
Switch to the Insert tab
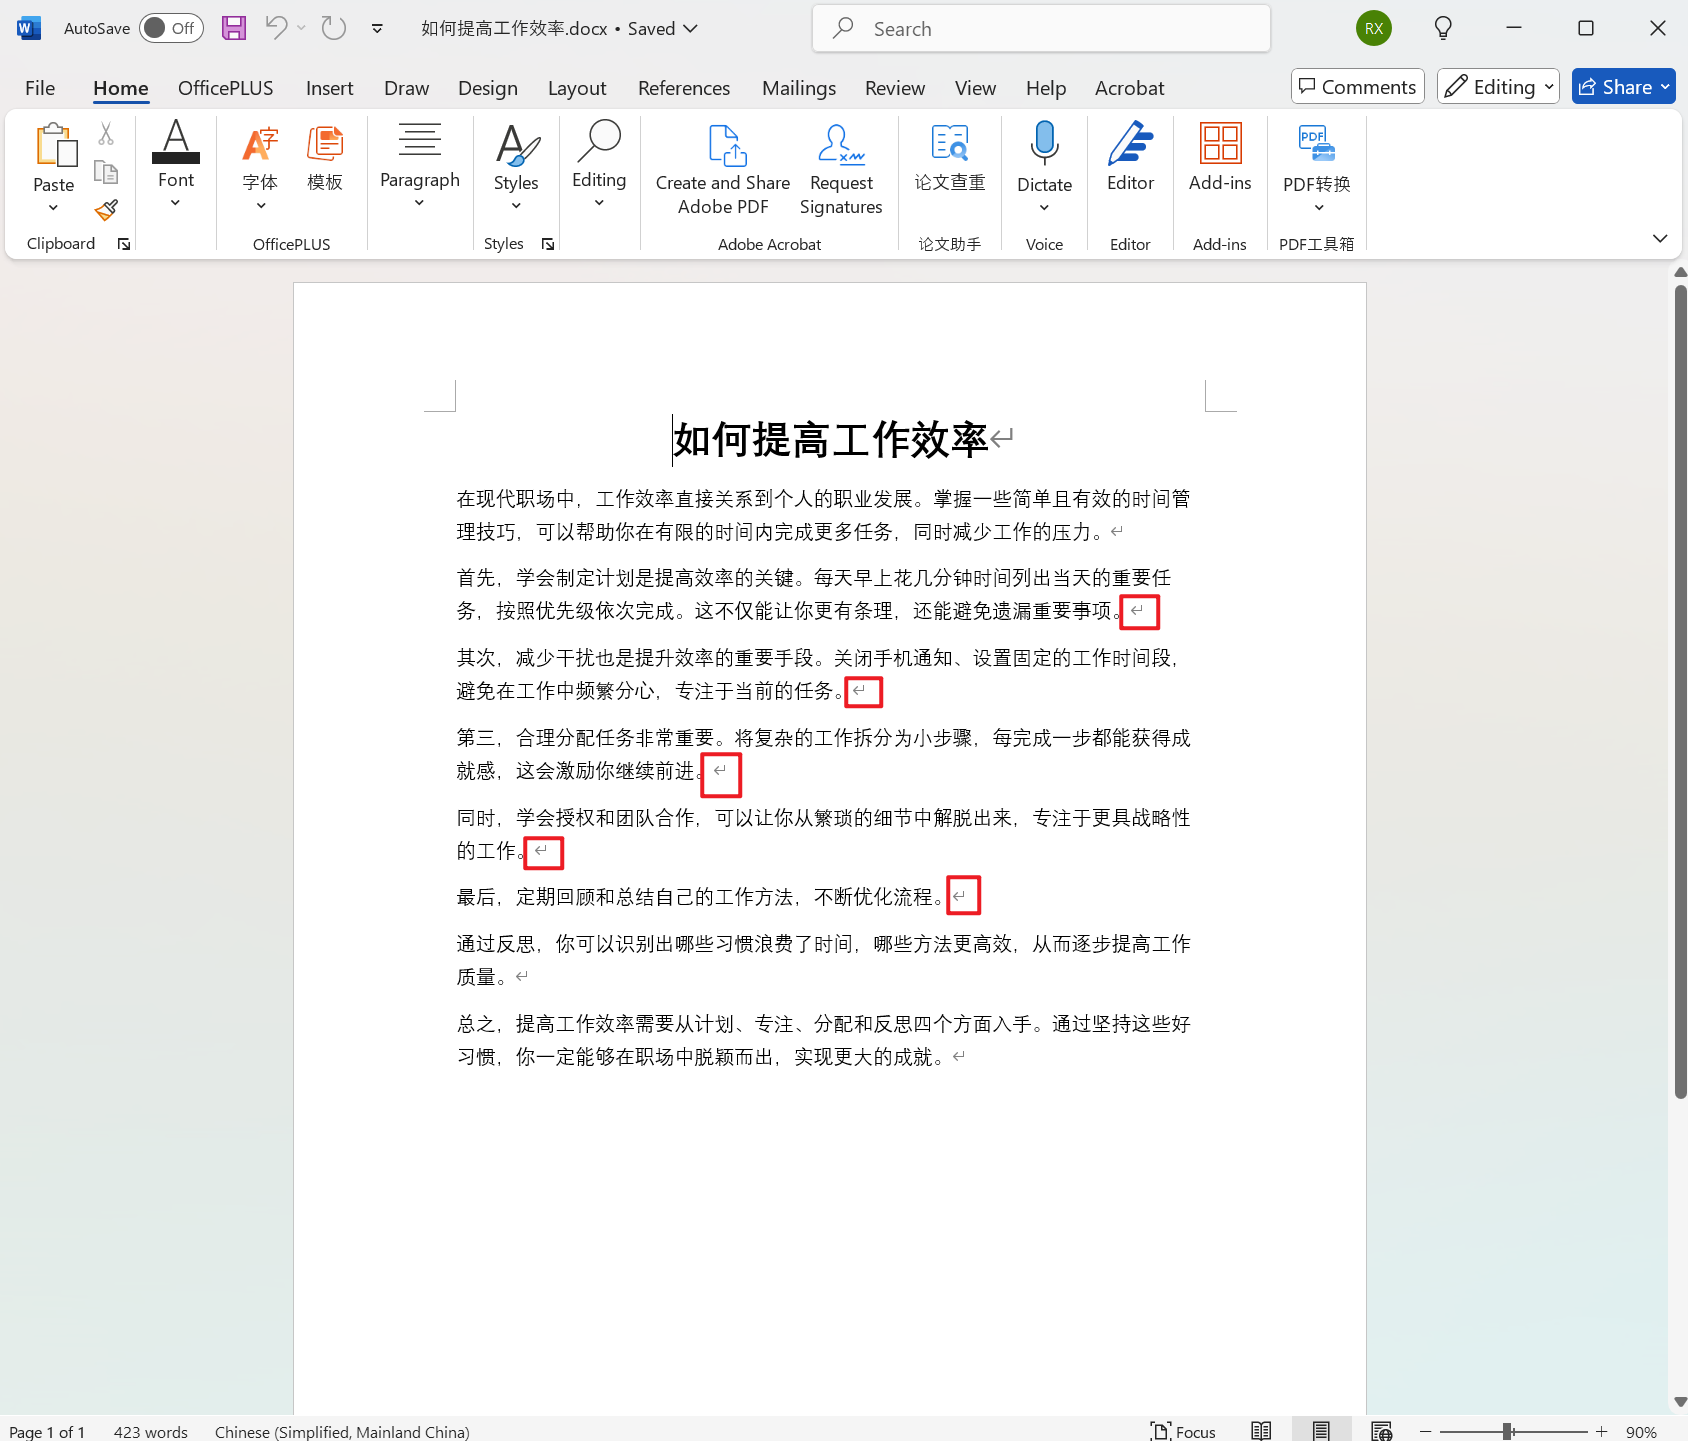329,88
